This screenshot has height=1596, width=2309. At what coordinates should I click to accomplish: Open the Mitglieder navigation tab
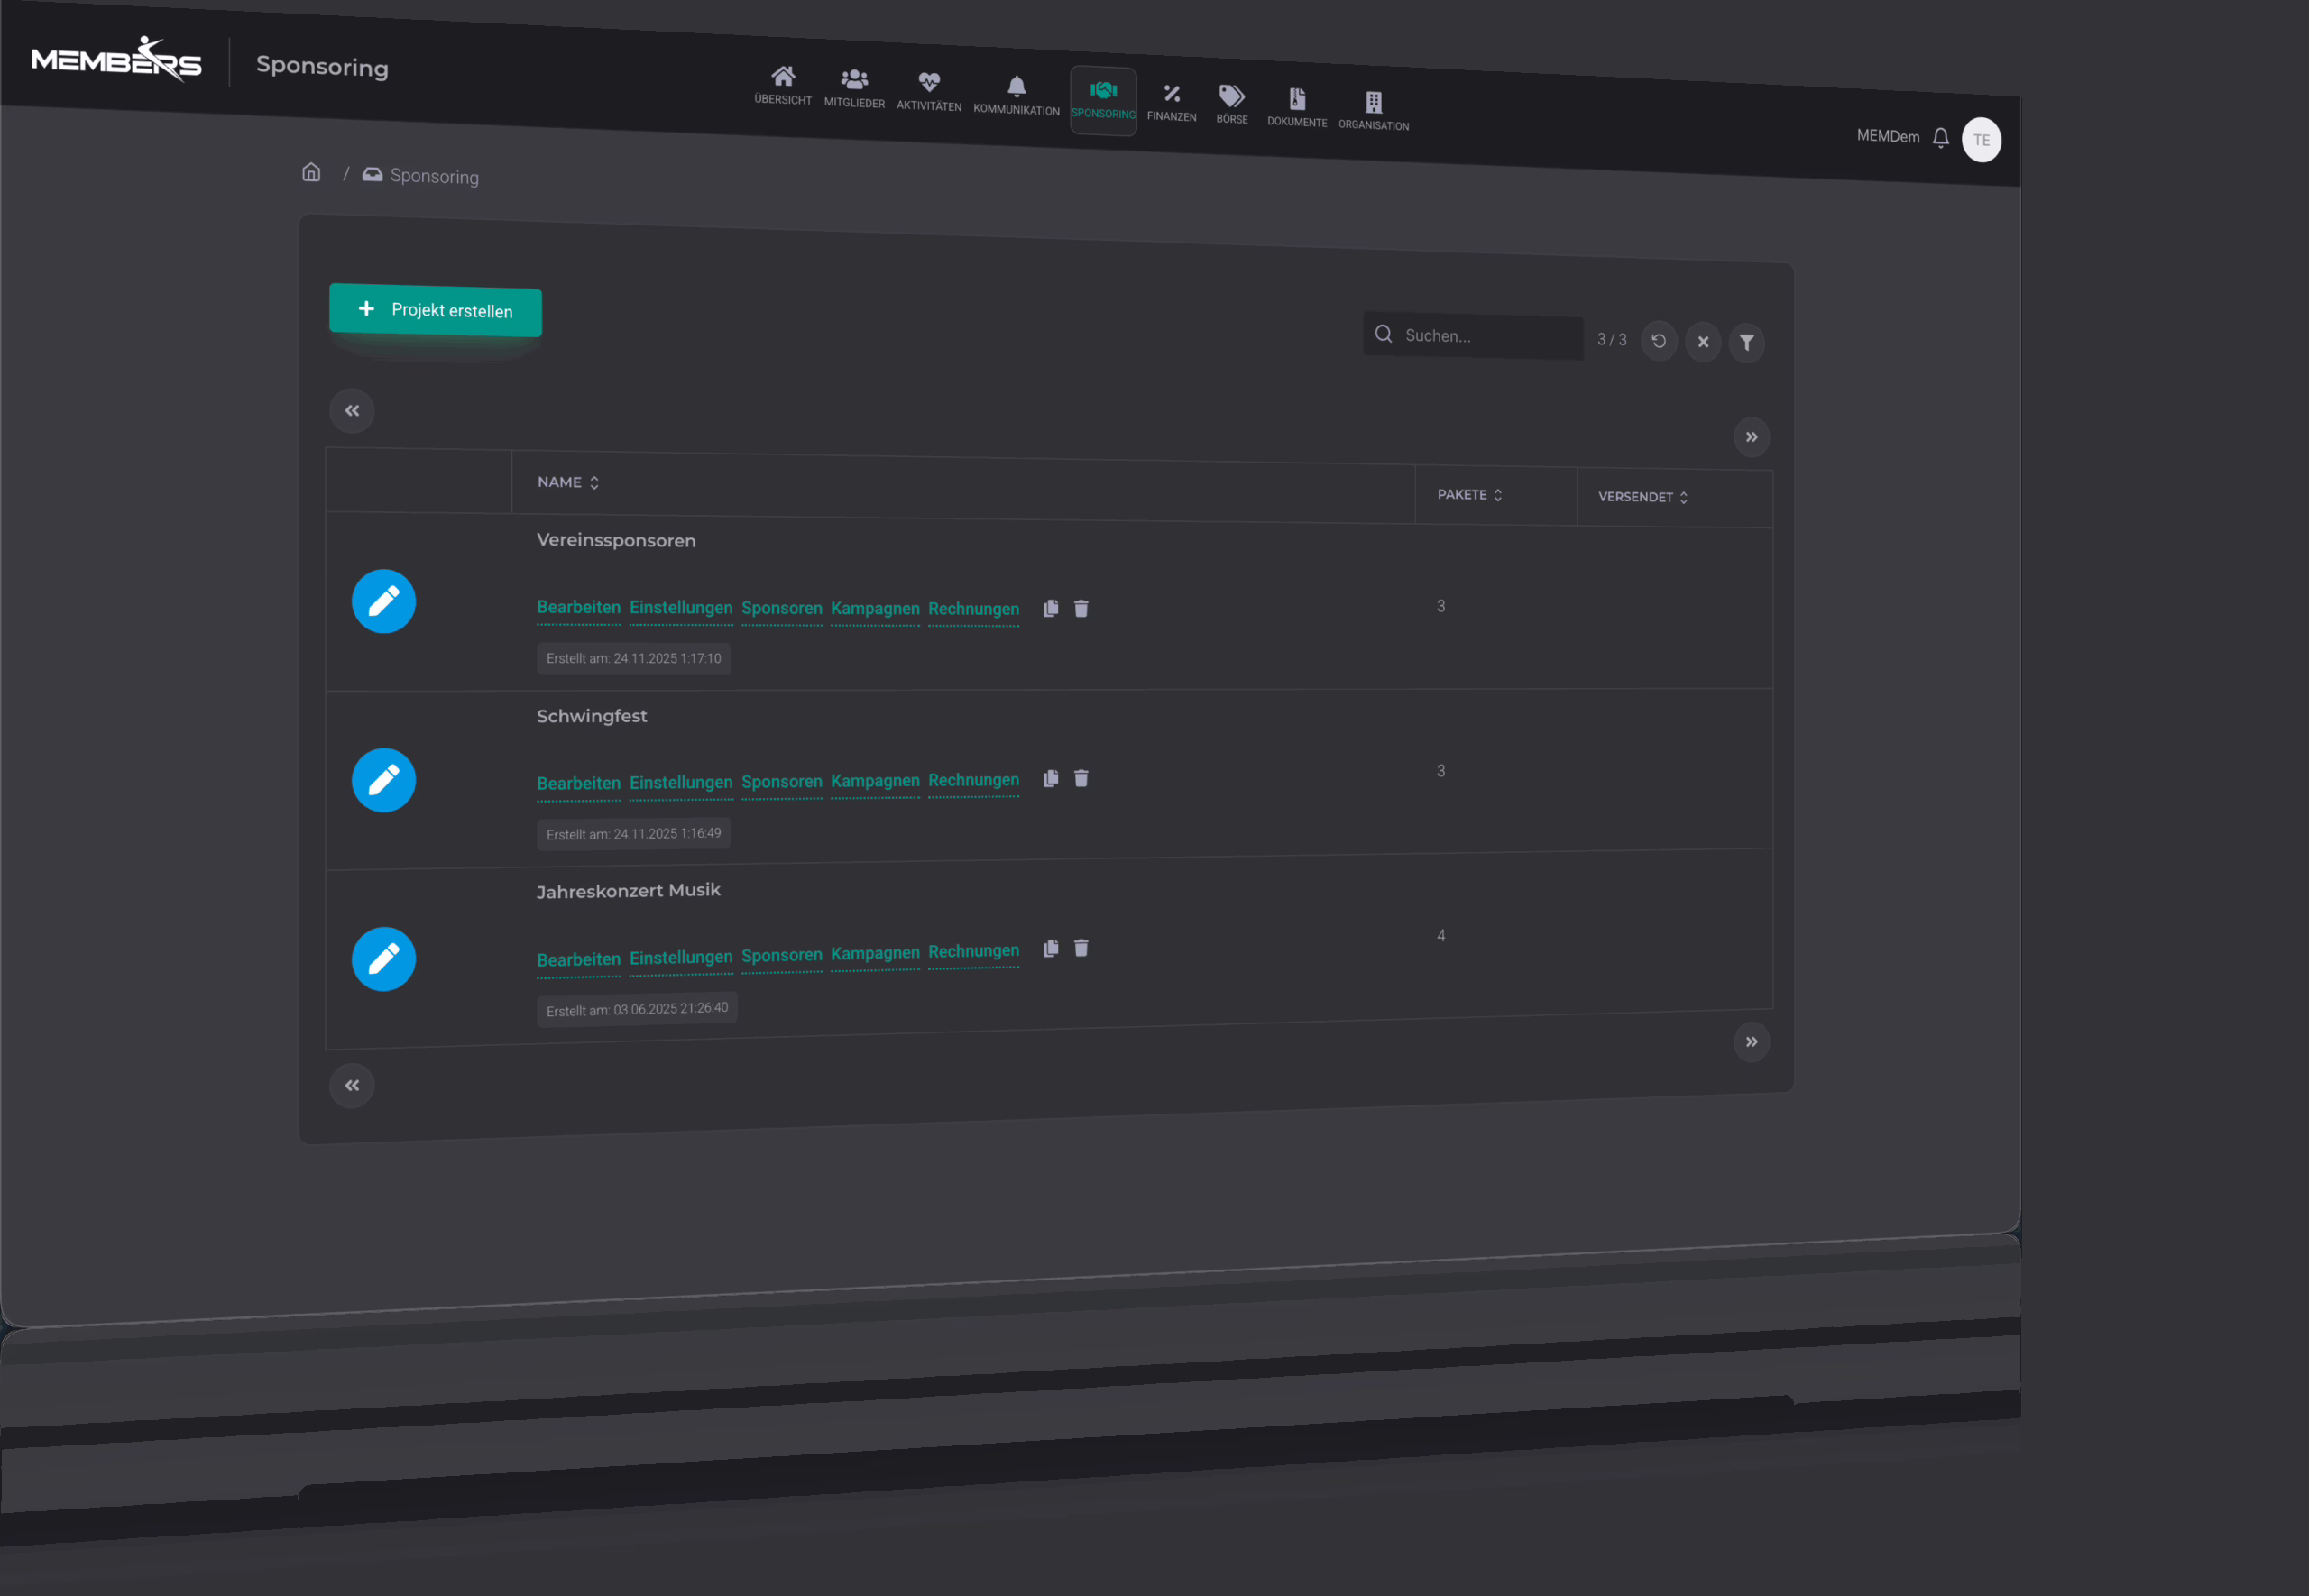(x=853, y=88)
